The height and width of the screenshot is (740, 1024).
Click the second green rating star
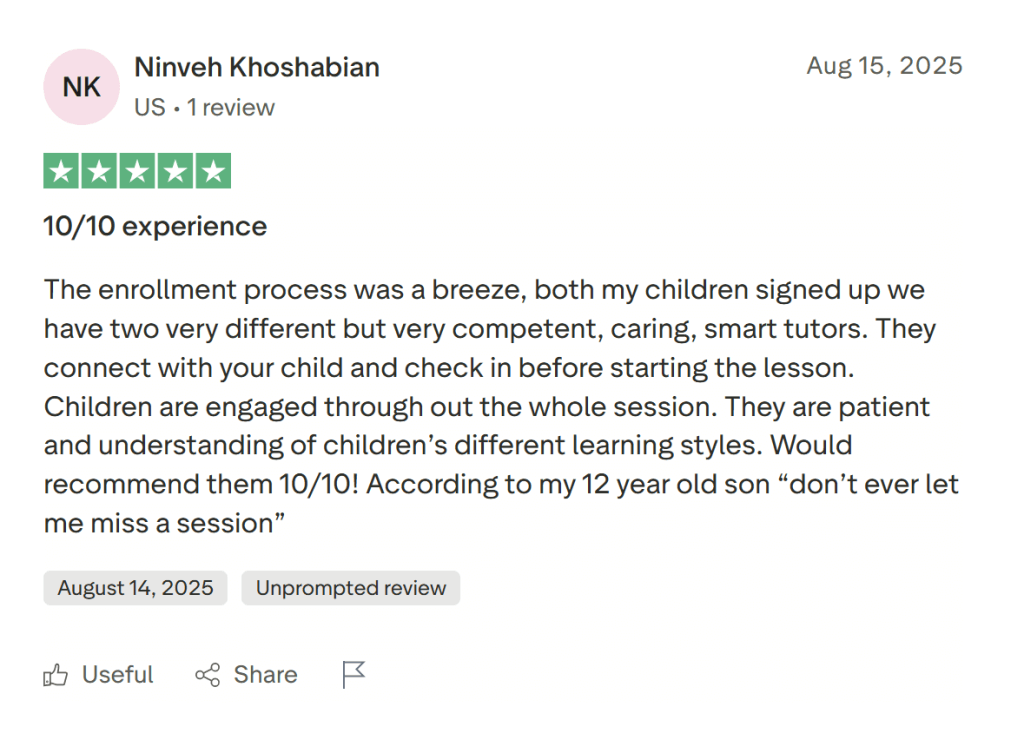100,171
